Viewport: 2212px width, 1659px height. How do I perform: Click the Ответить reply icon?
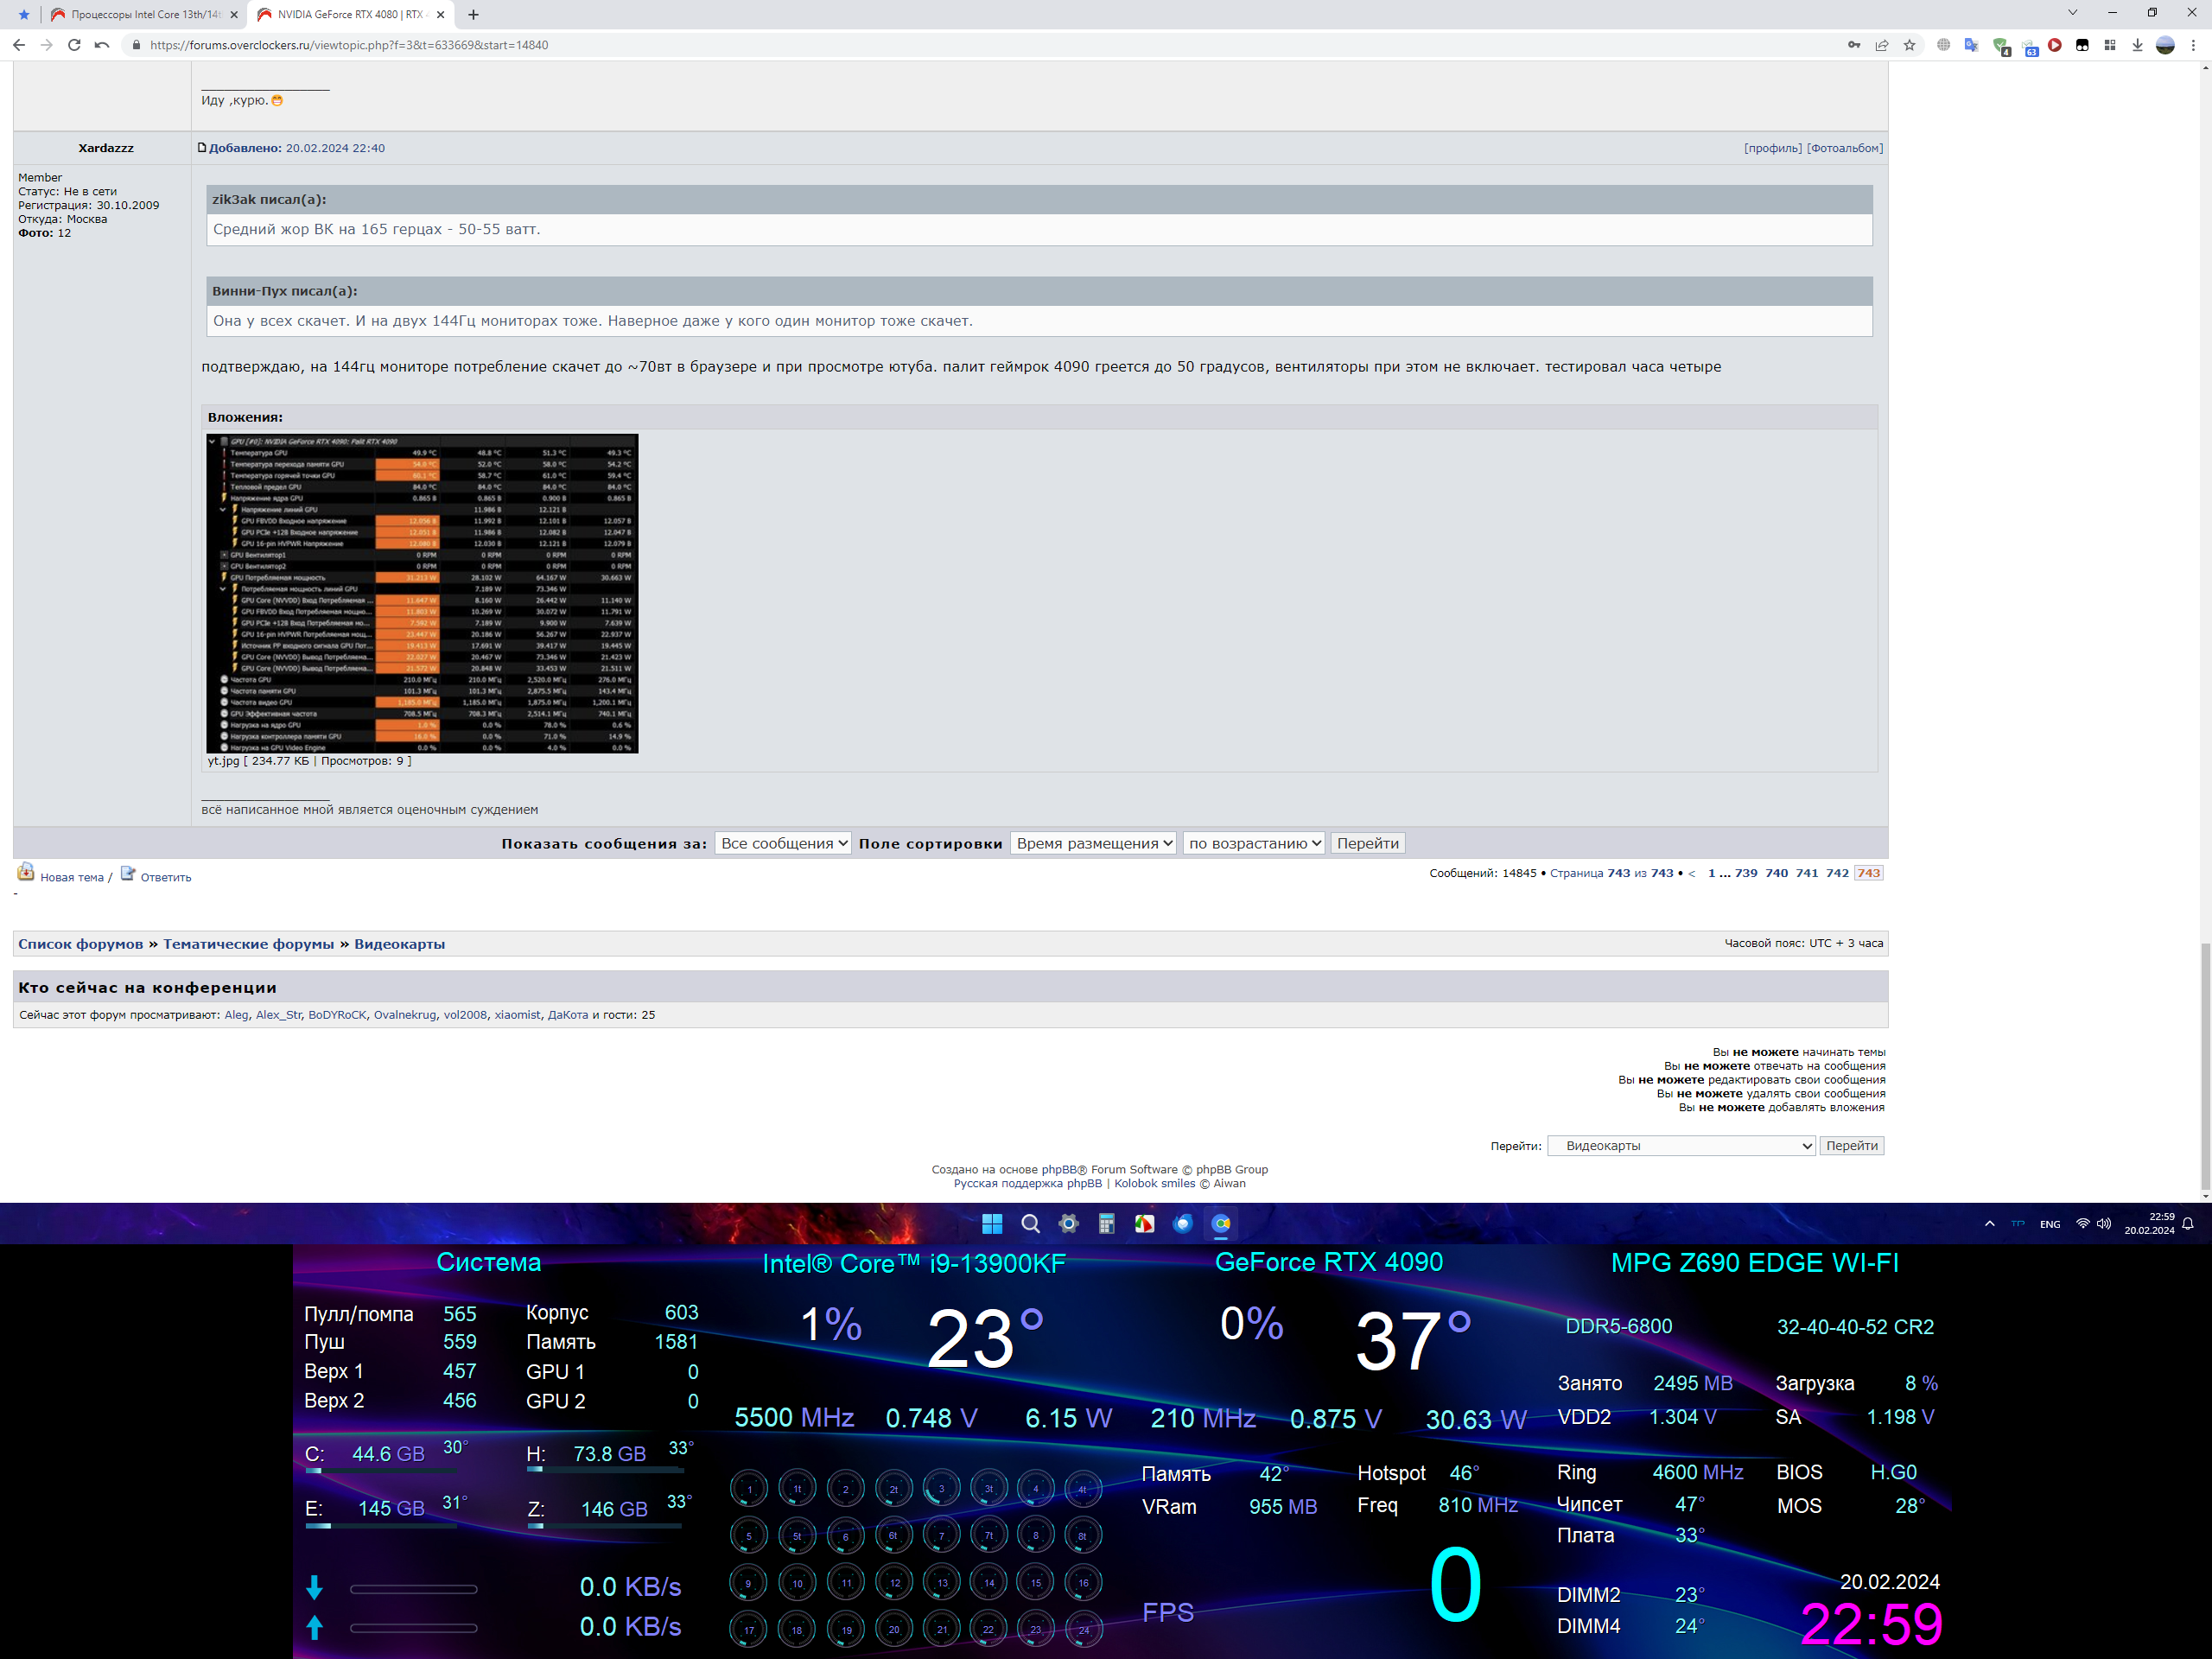coord(128,875)
